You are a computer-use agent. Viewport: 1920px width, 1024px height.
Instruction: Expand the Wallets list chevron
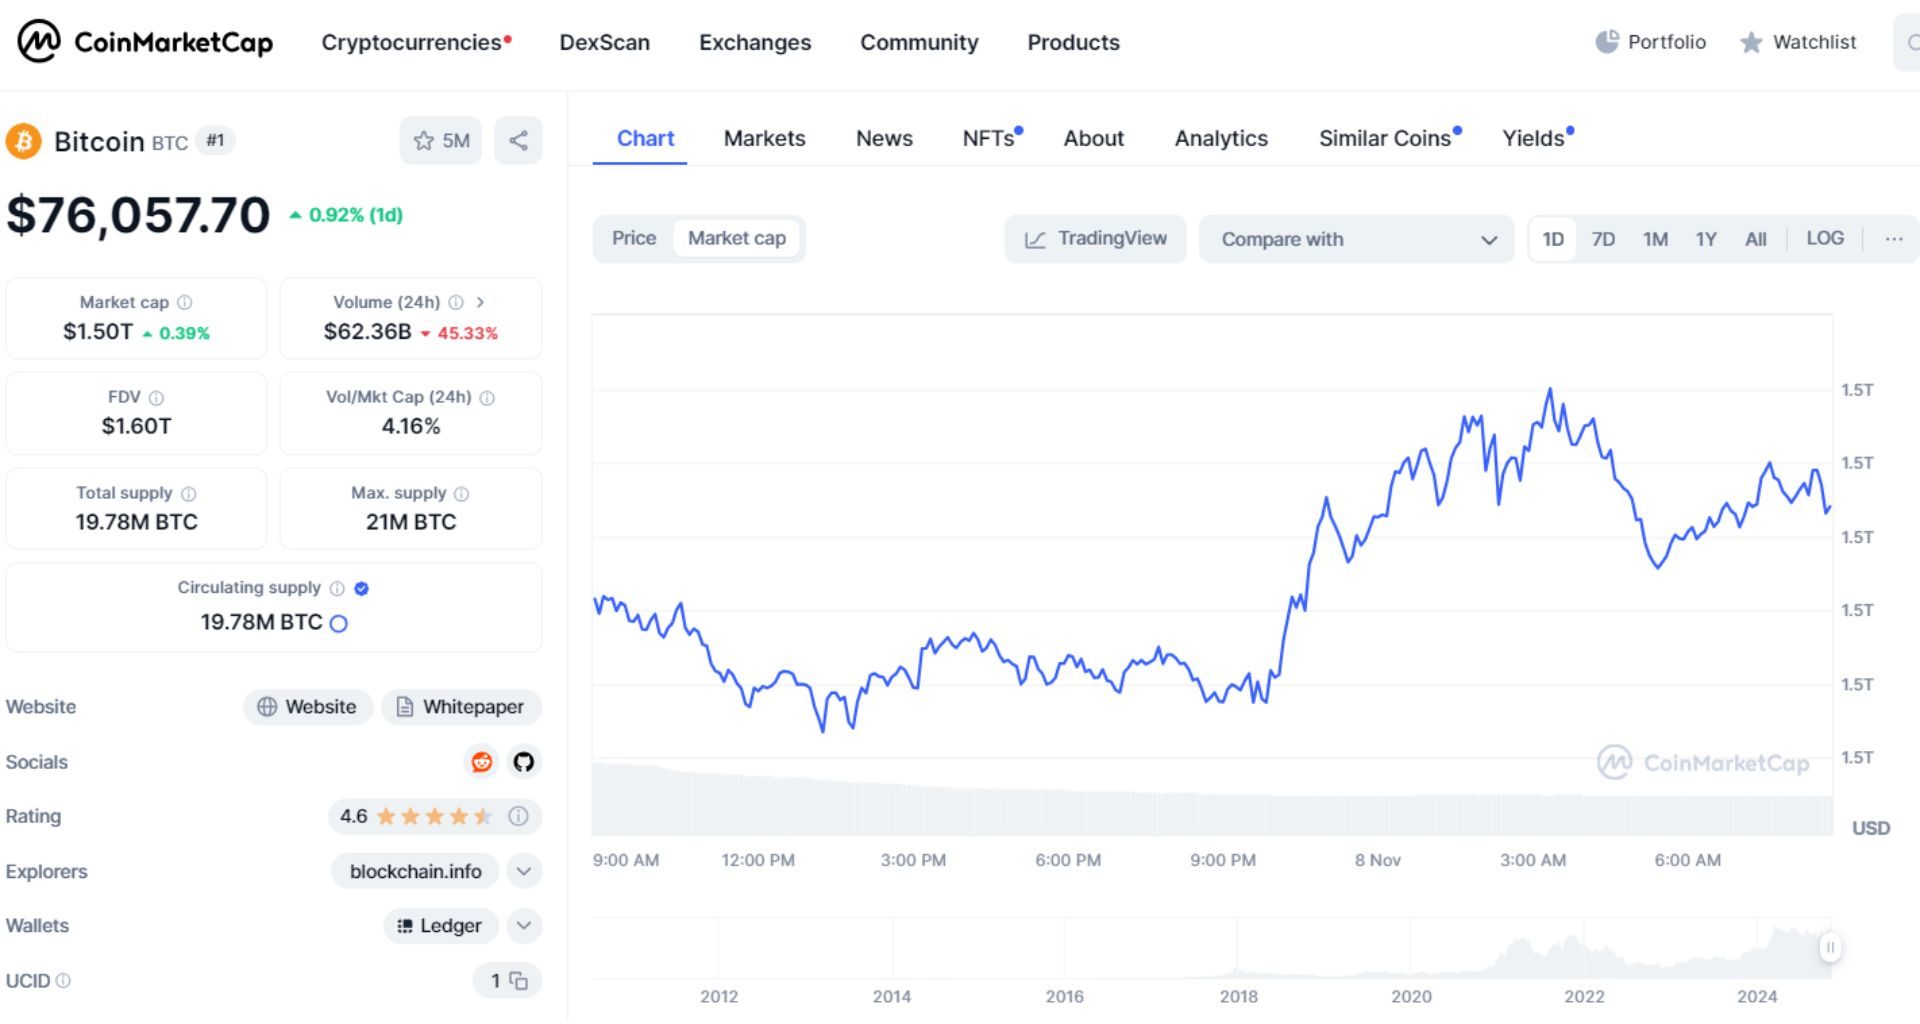(523, 925)
